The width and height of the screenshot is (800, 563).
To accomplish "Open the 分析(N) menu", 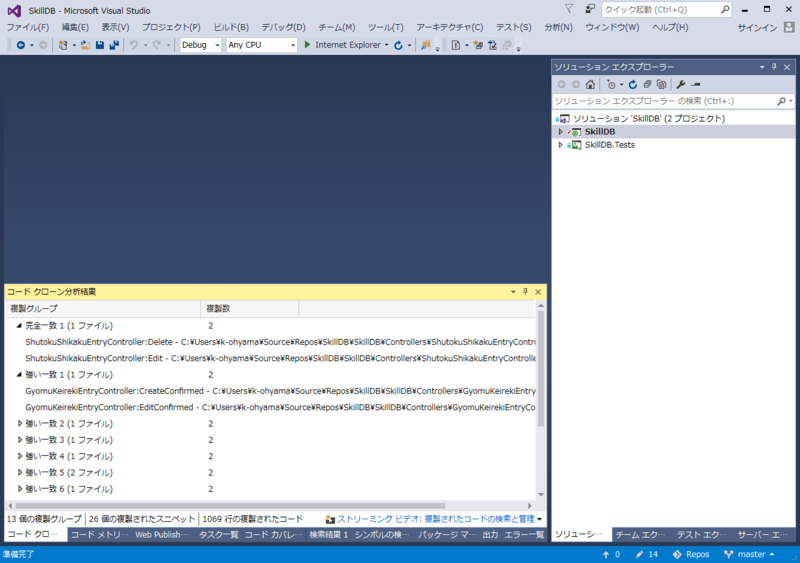I will [558, 27].
